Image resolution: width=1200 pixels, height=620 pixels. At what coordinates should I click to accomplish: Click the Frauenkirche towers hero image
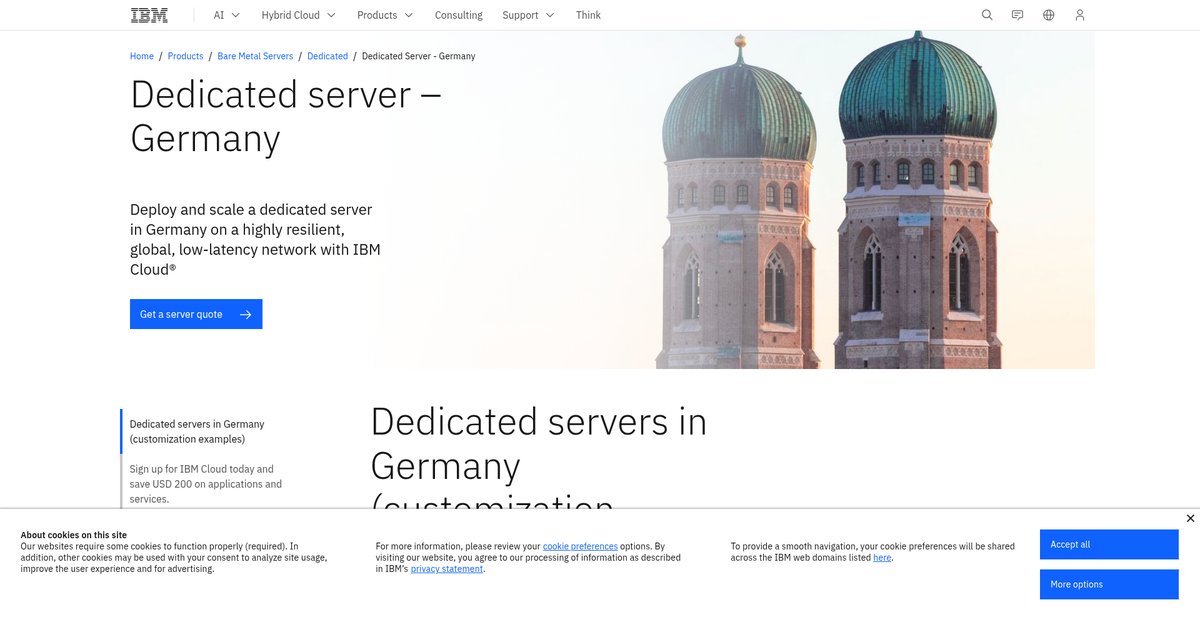(830, 200)
